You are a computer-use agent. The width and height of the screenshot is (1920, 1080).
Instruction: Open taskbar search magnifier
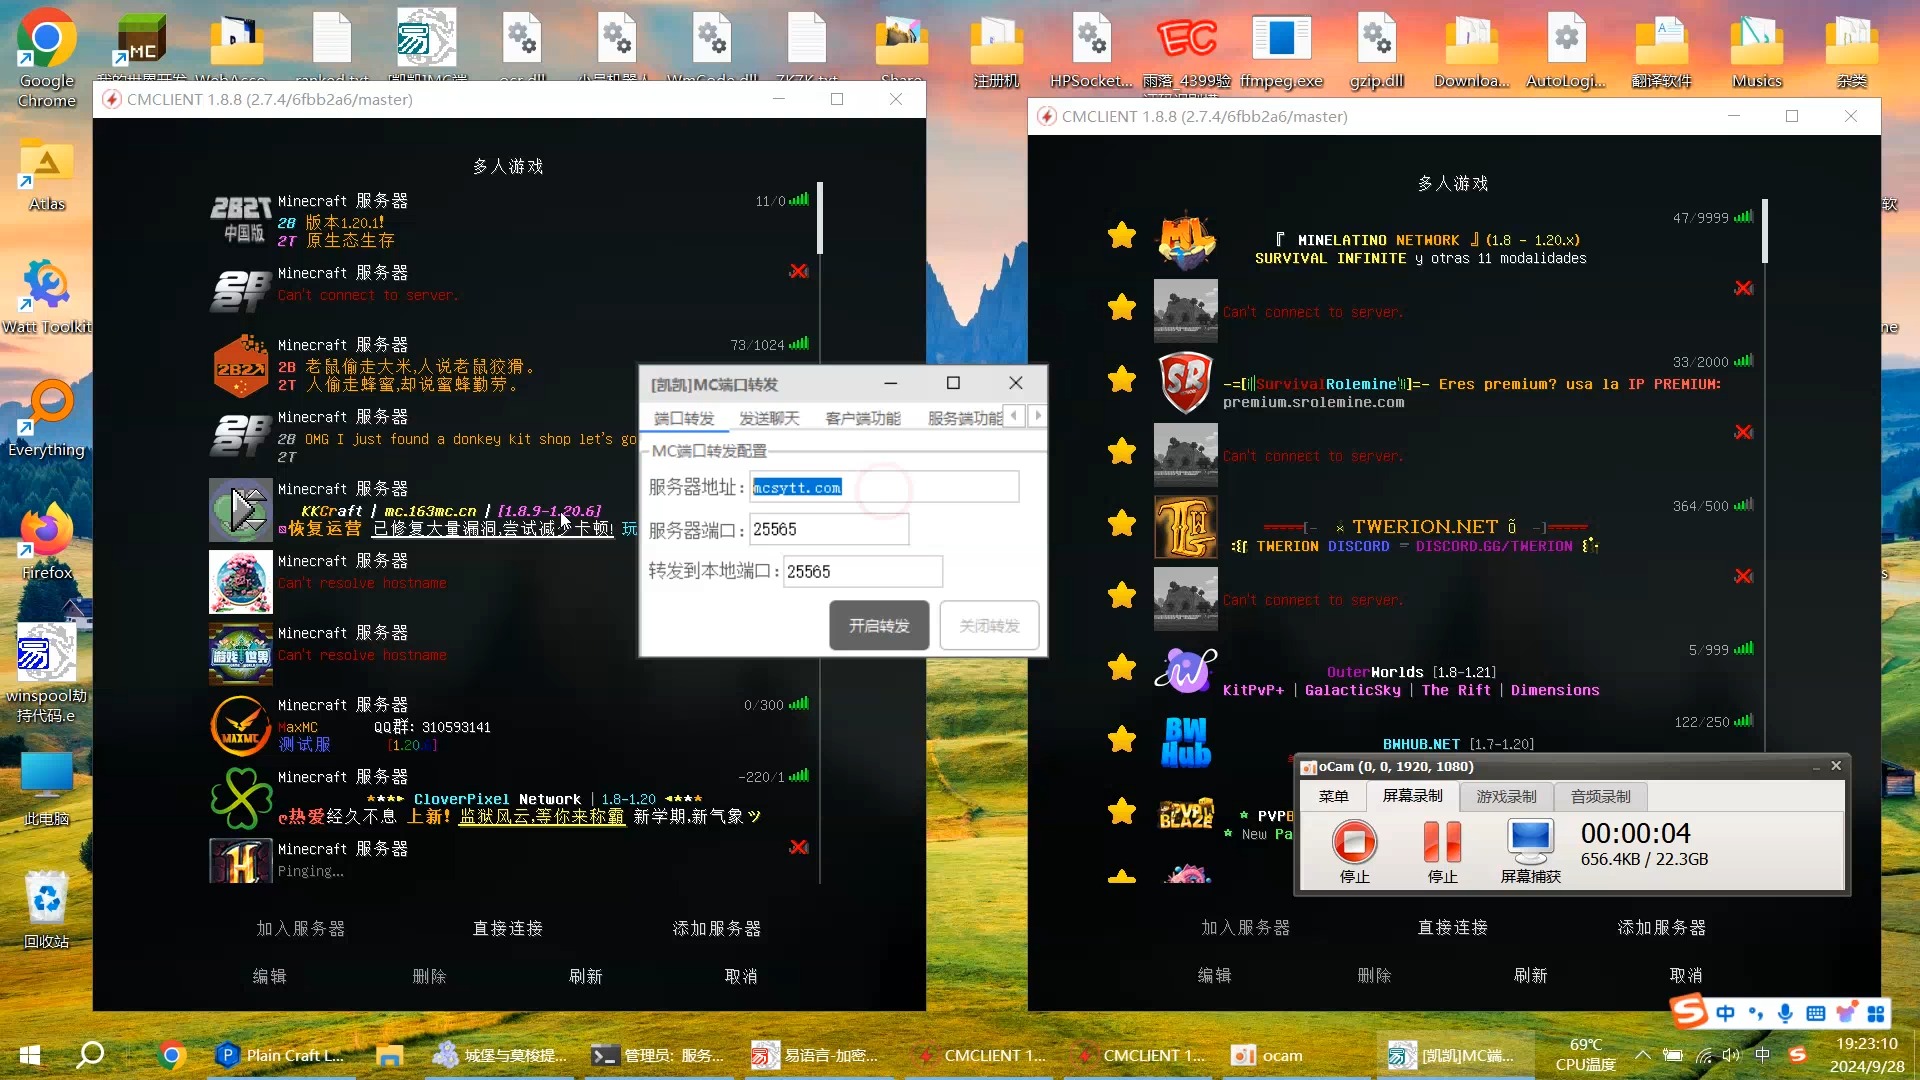91,1055
